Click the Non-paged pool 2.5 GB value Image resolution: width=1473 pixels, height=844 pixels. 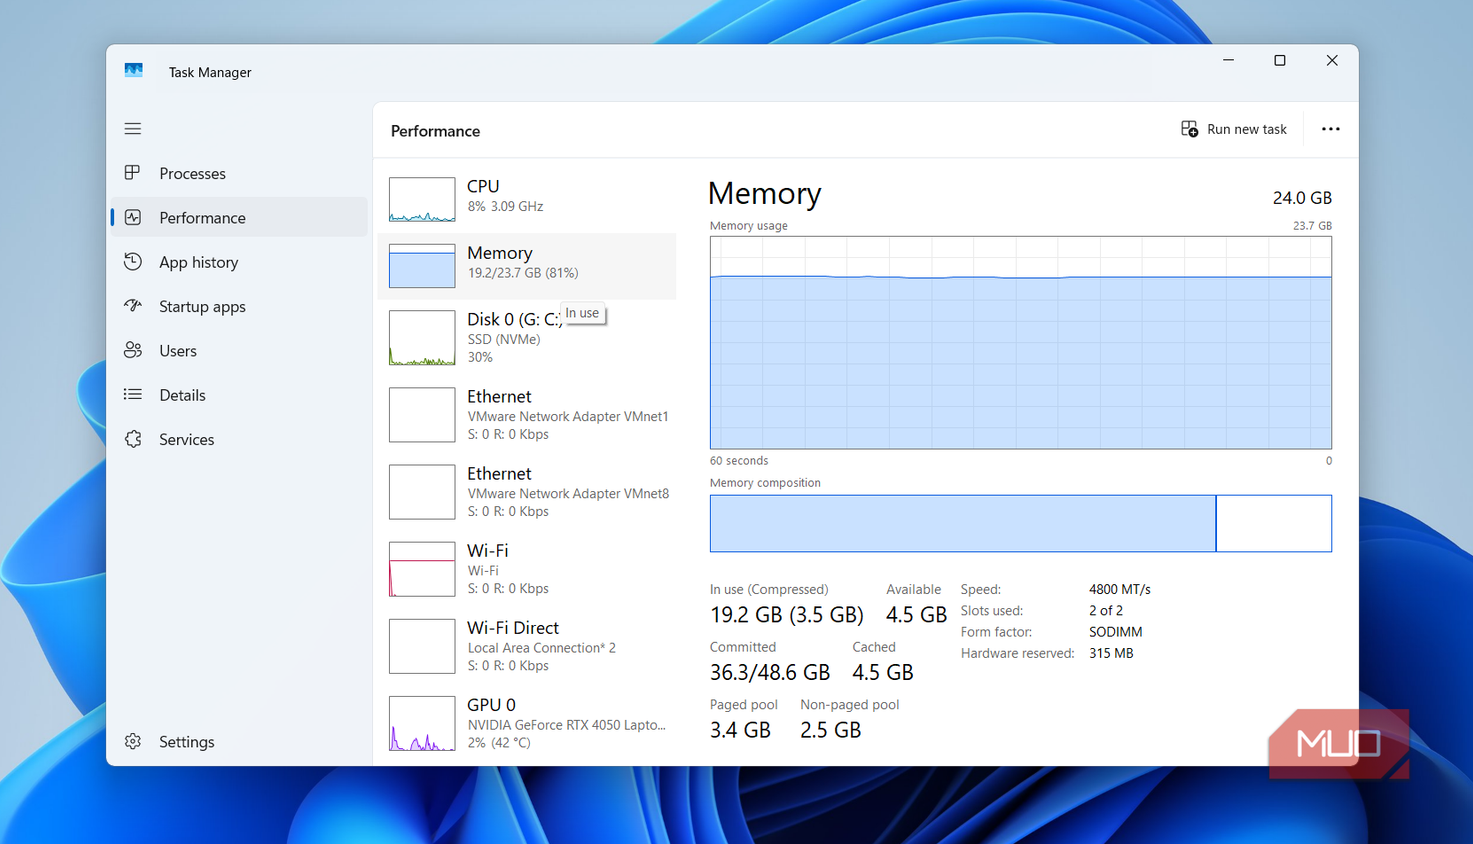tap(830, 730)
